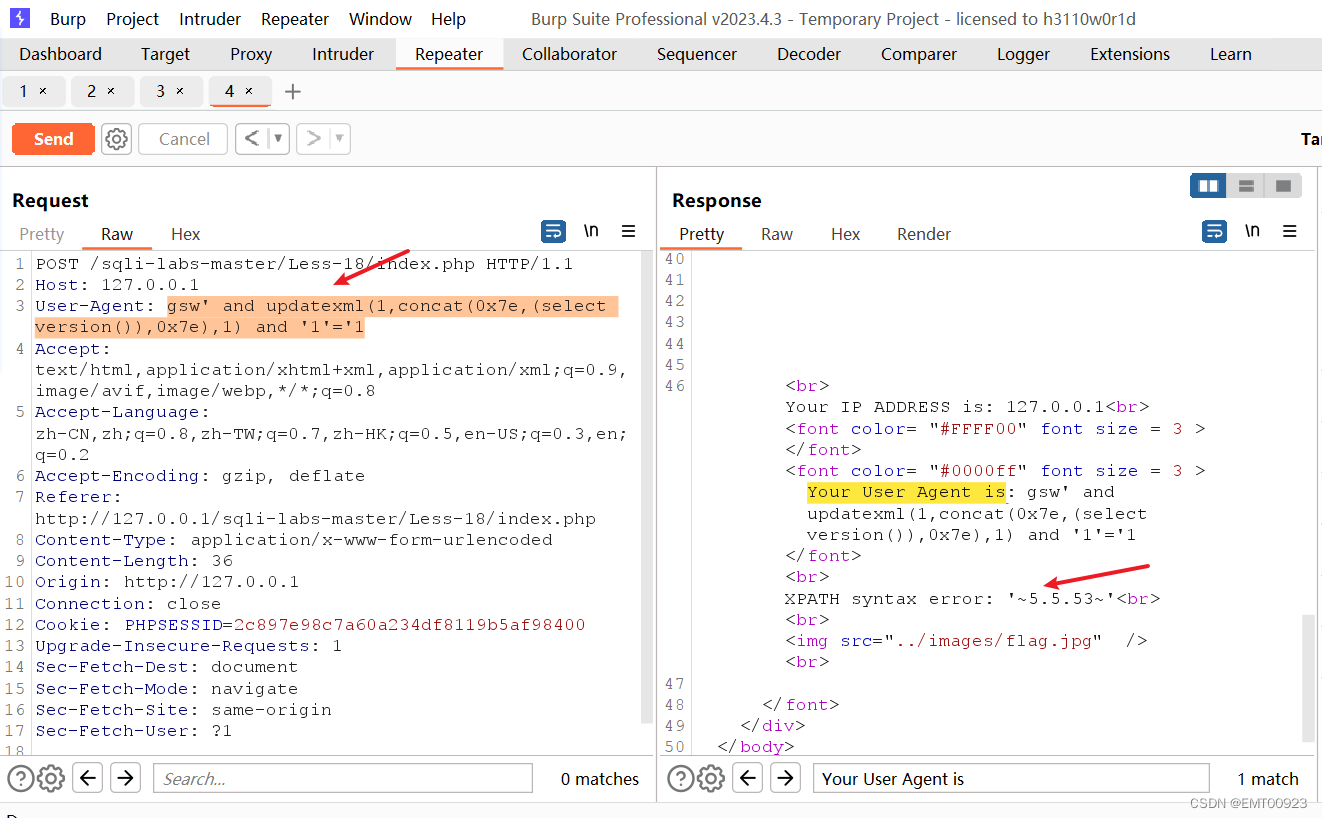Select top-bottom layout view
This screenshot has width=1322, height=818.
coord(1246,186)
